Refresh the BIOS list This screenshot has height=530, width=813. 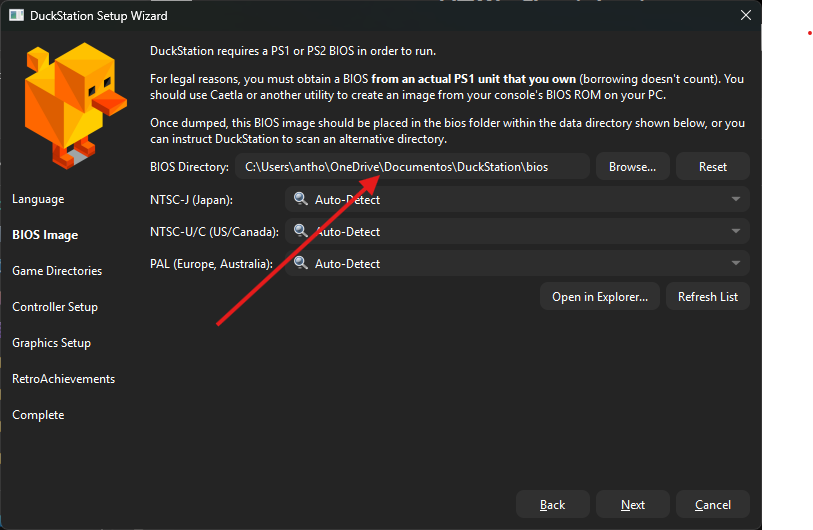pyautogui.click(x=707, y=297)
